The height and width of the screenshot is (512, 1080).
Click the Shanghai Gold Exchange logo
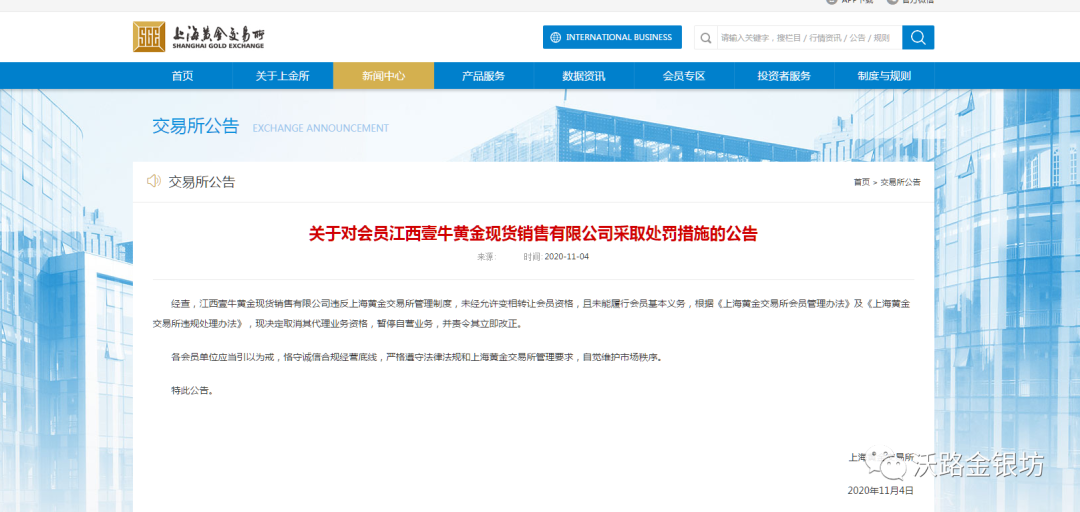(198, 37)
